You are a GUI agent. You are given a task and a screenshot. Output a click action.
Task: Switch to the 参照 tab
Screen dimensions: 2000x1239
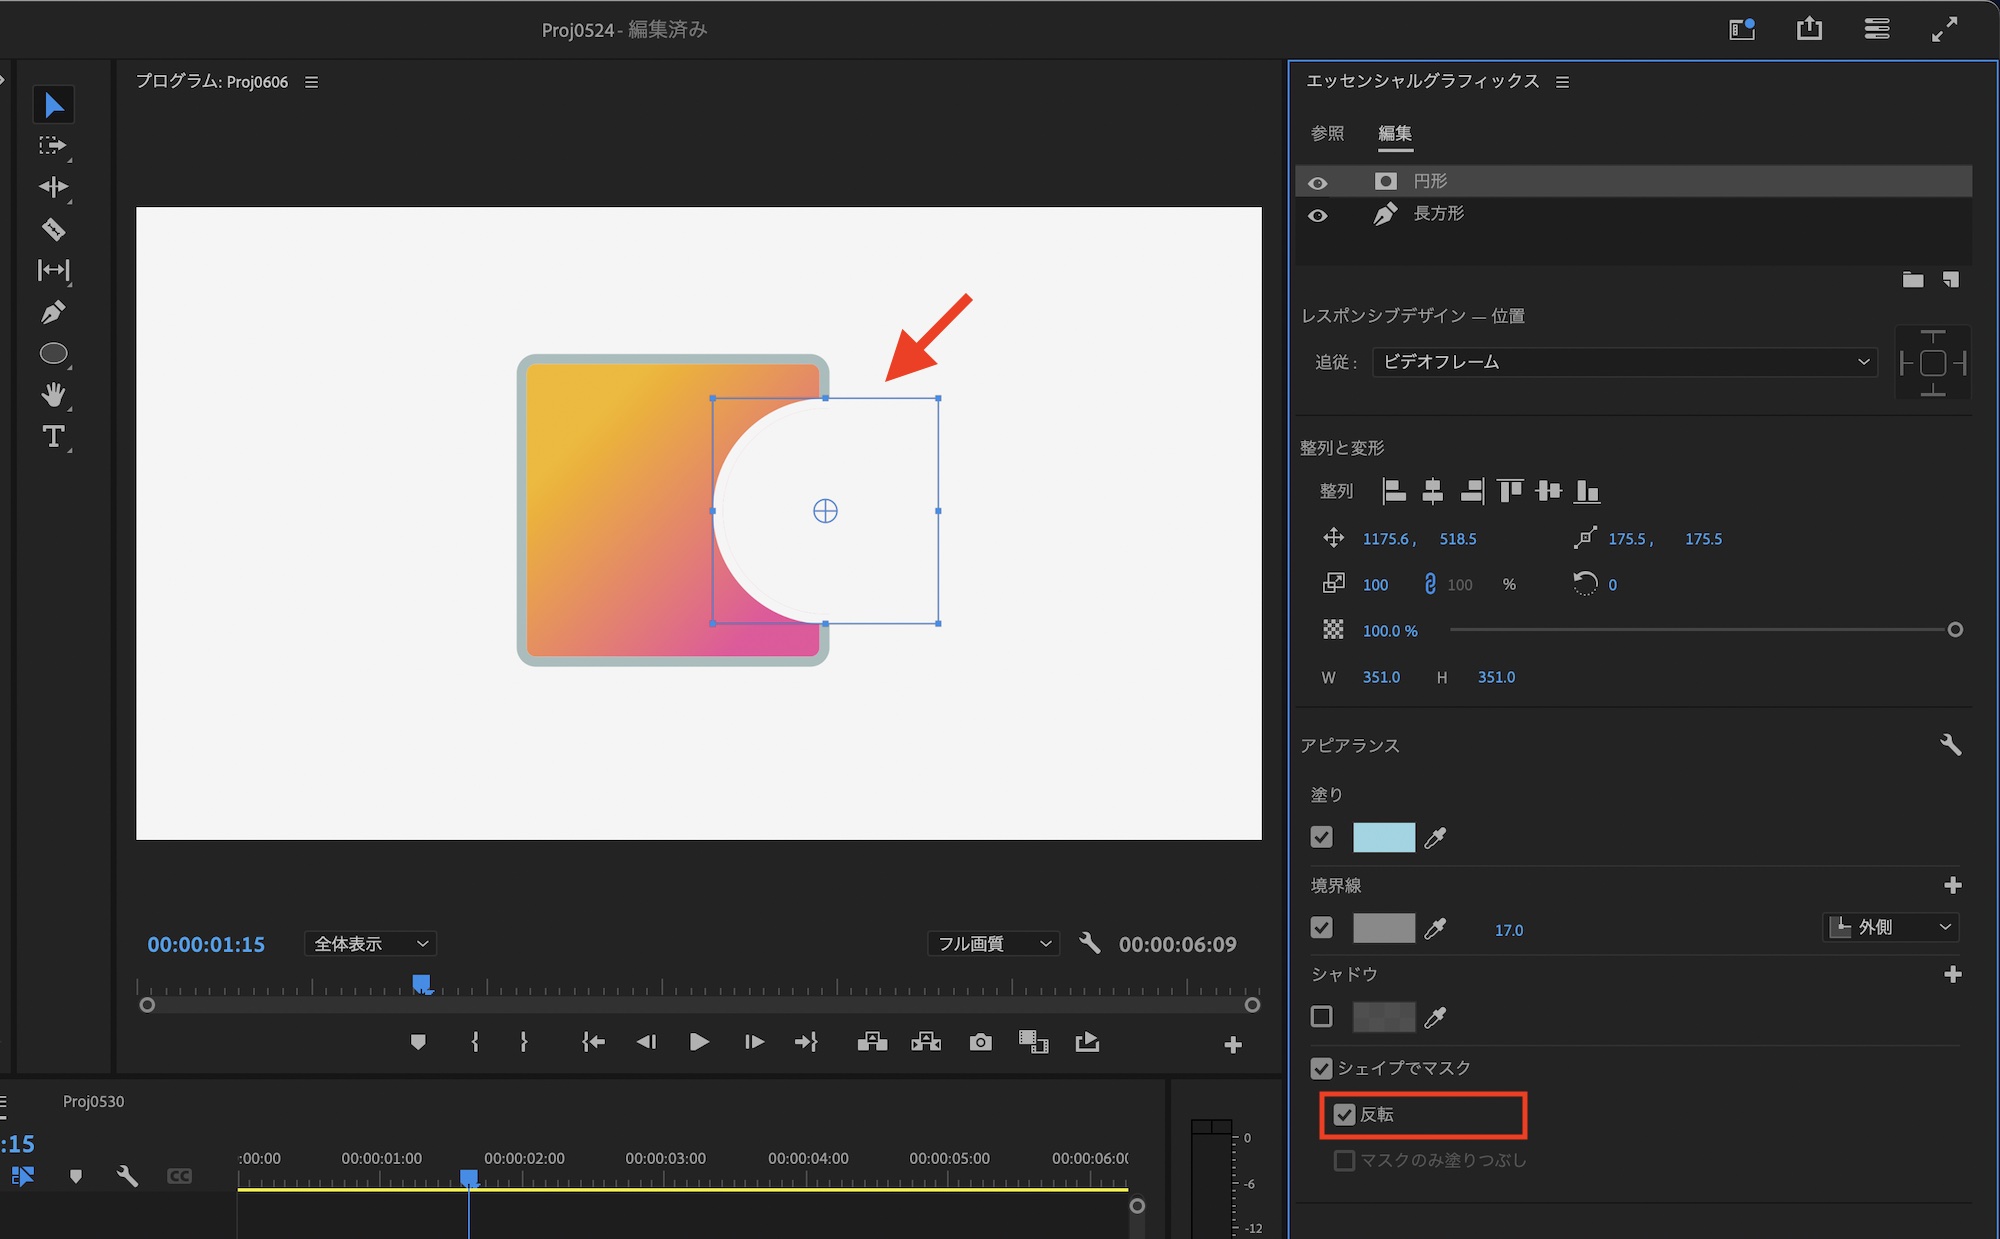pyautogui.click(x=1327, y=133)
